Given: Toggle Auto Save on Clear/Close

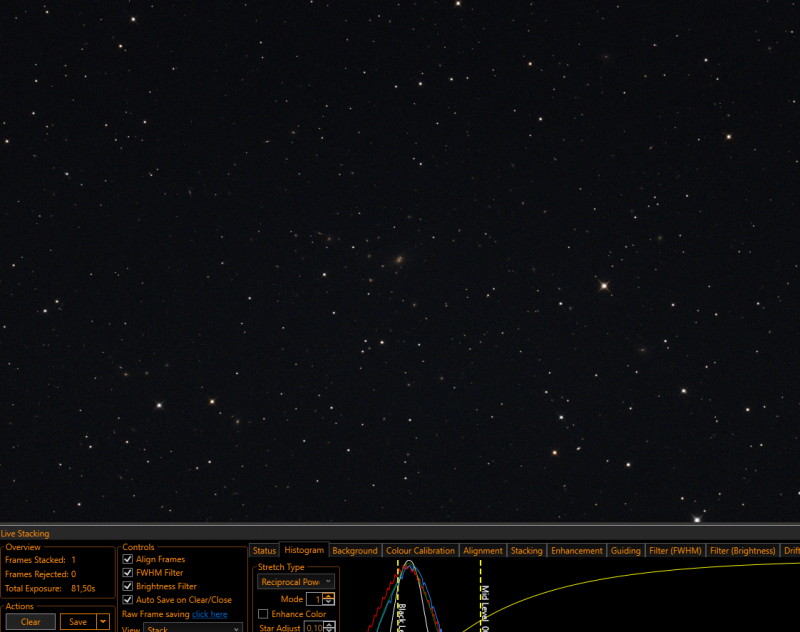Looking at the screenshot, I should click(x=128, y=600).
